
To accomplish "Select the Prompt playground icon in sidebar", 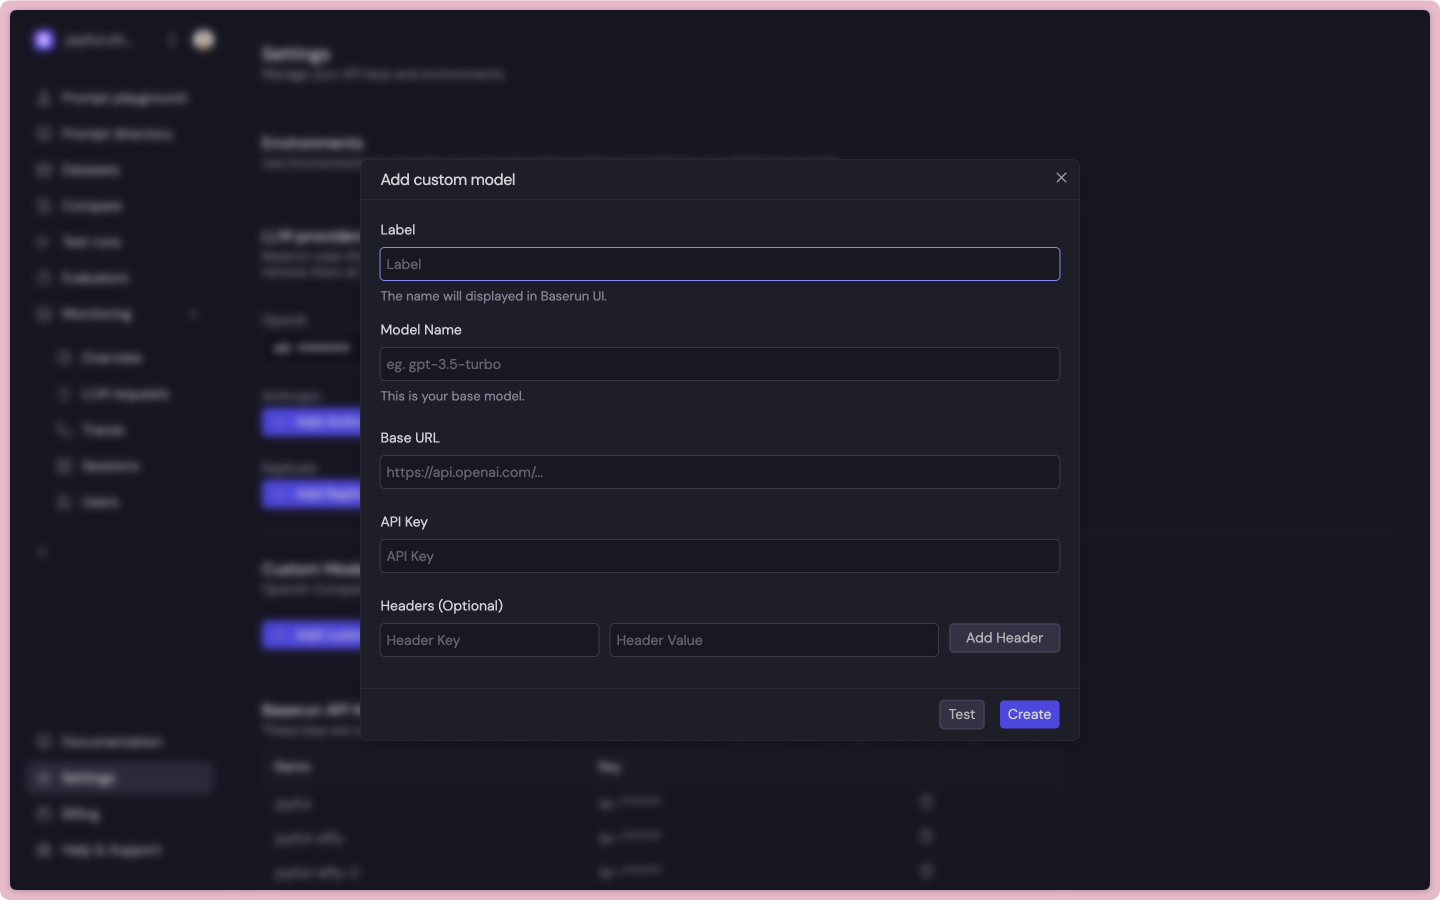I will click(42, 98).
